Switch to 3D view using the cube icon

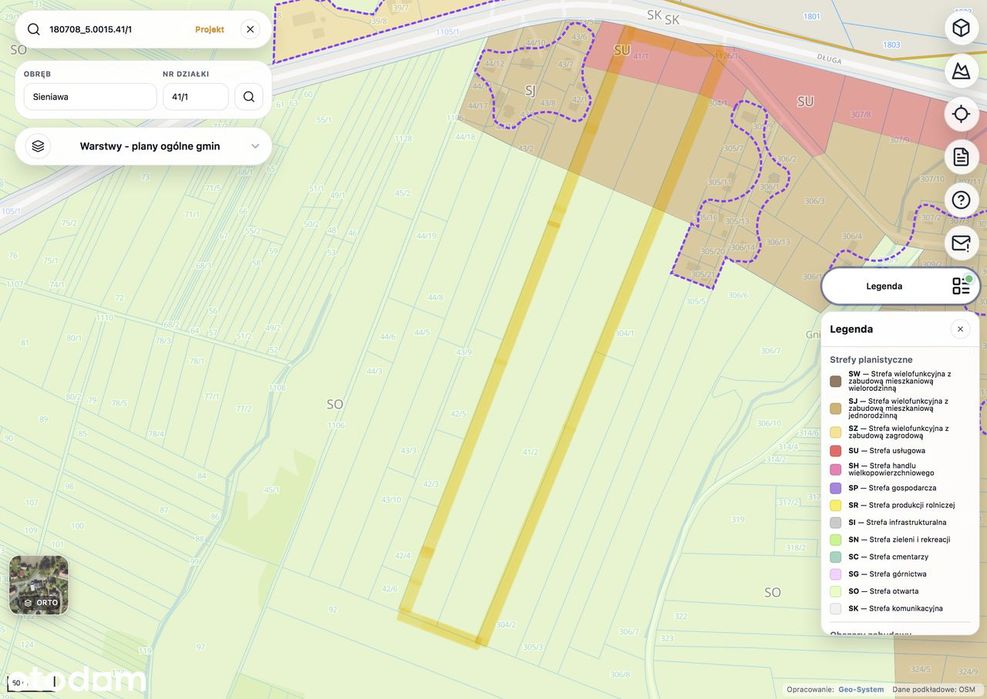point(961,28)
